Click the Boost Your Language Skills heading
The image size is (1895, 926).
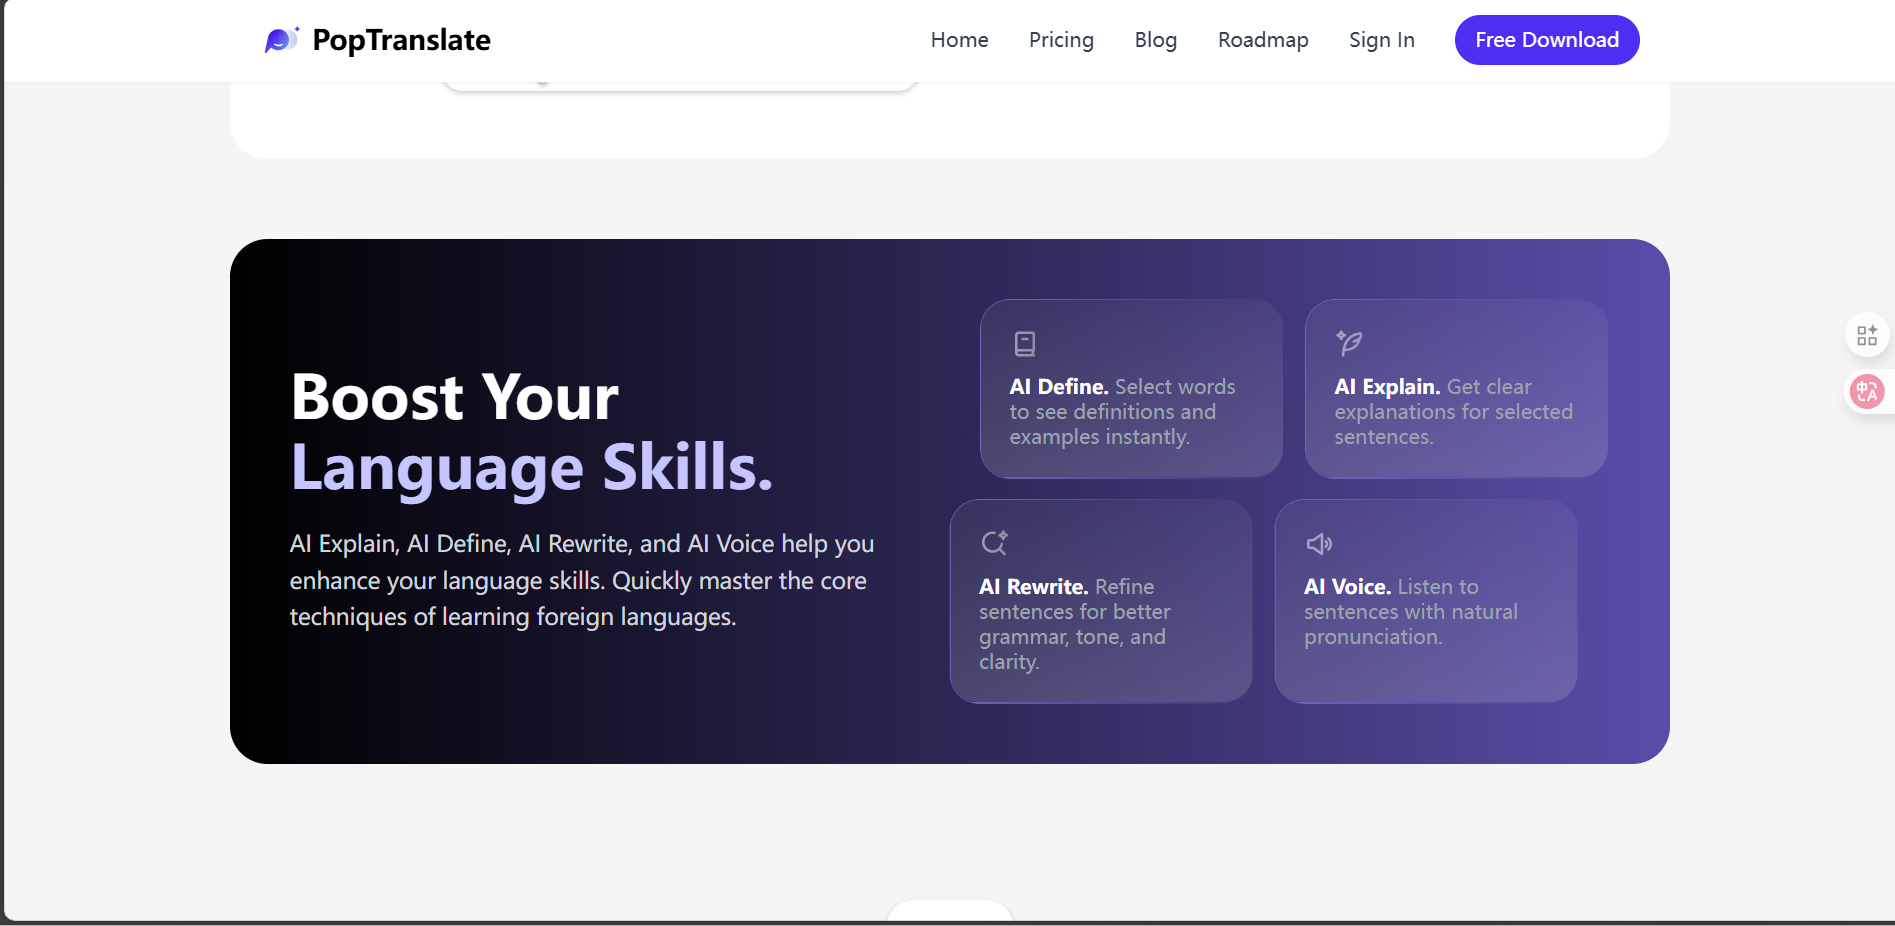[x=532, y=432]
